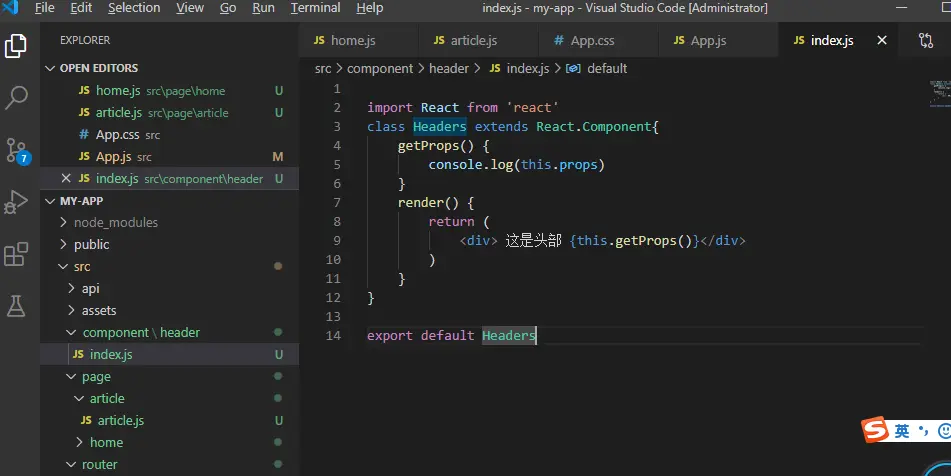Close index.js in Open Editors list
951x476 pixels.
(x=66, y=178)
